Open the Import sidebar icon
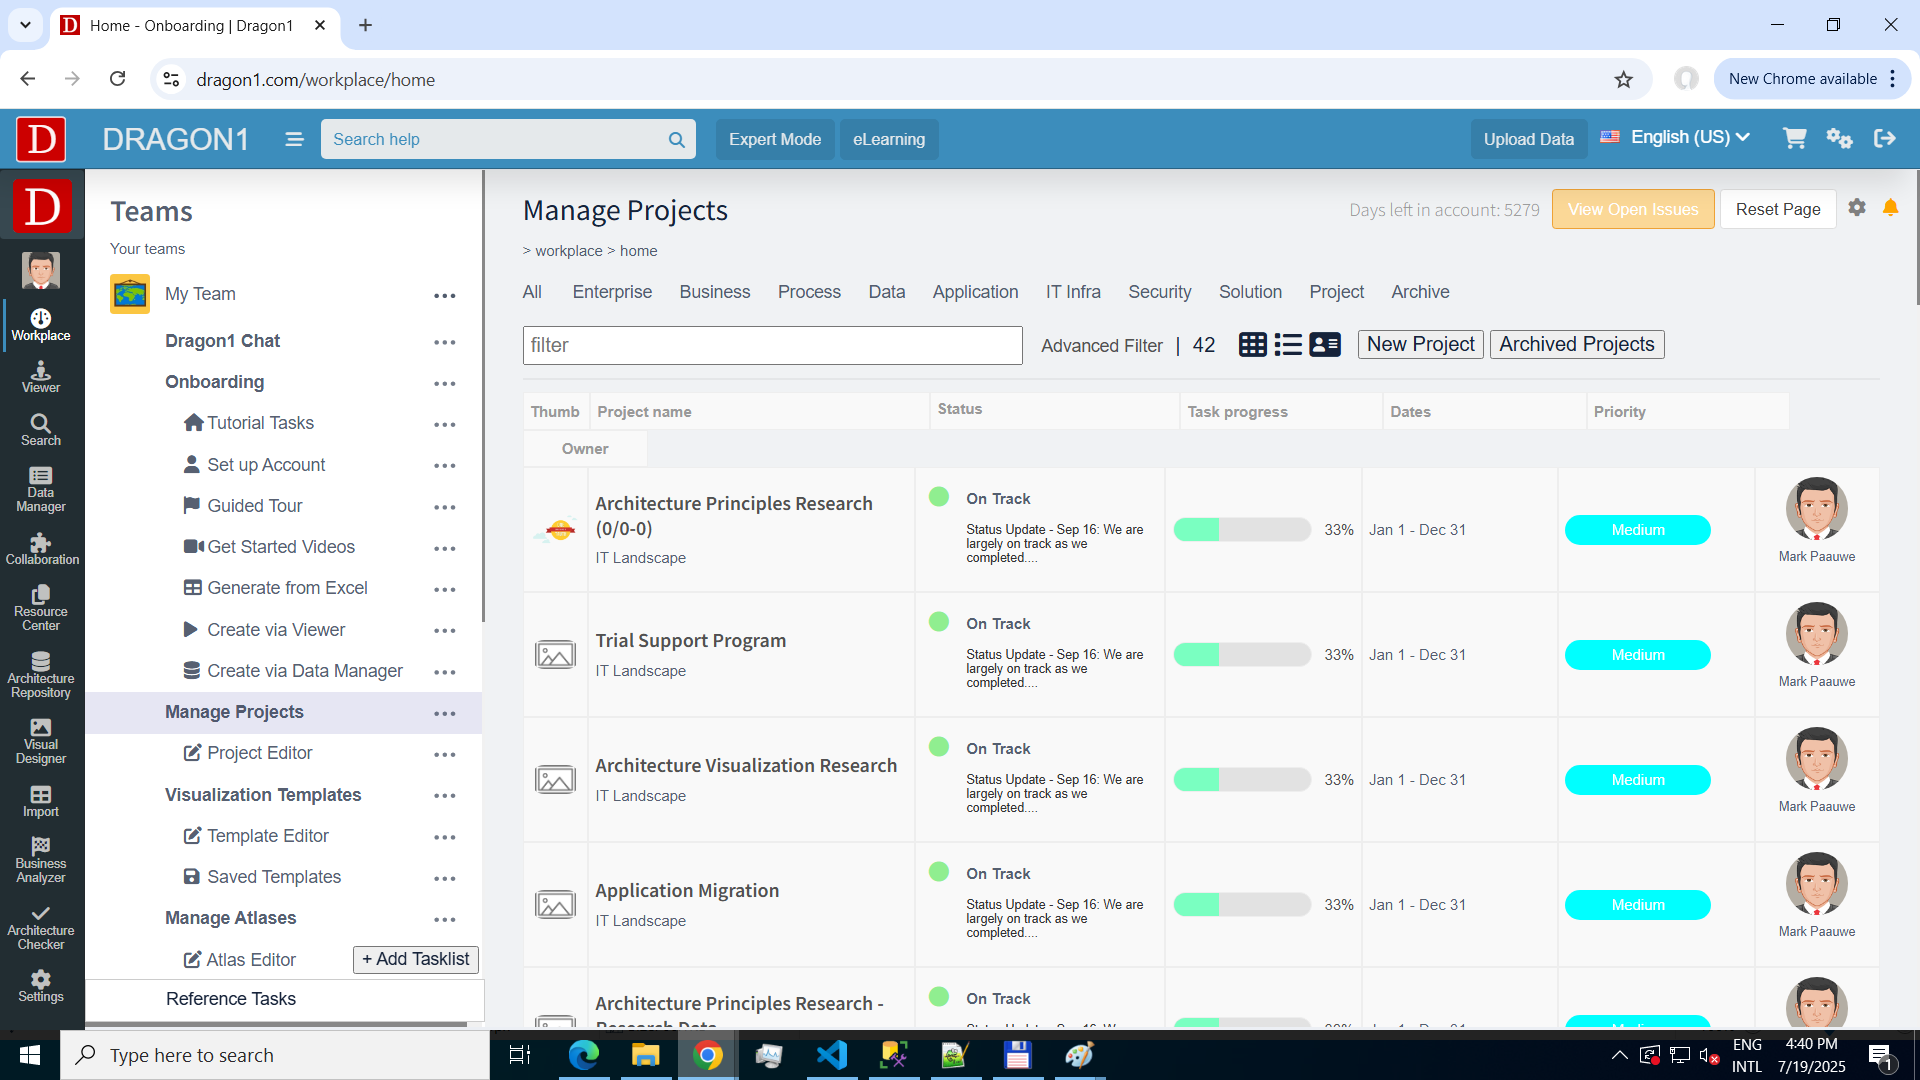The image size is (1920, 1080). (41, 801)
